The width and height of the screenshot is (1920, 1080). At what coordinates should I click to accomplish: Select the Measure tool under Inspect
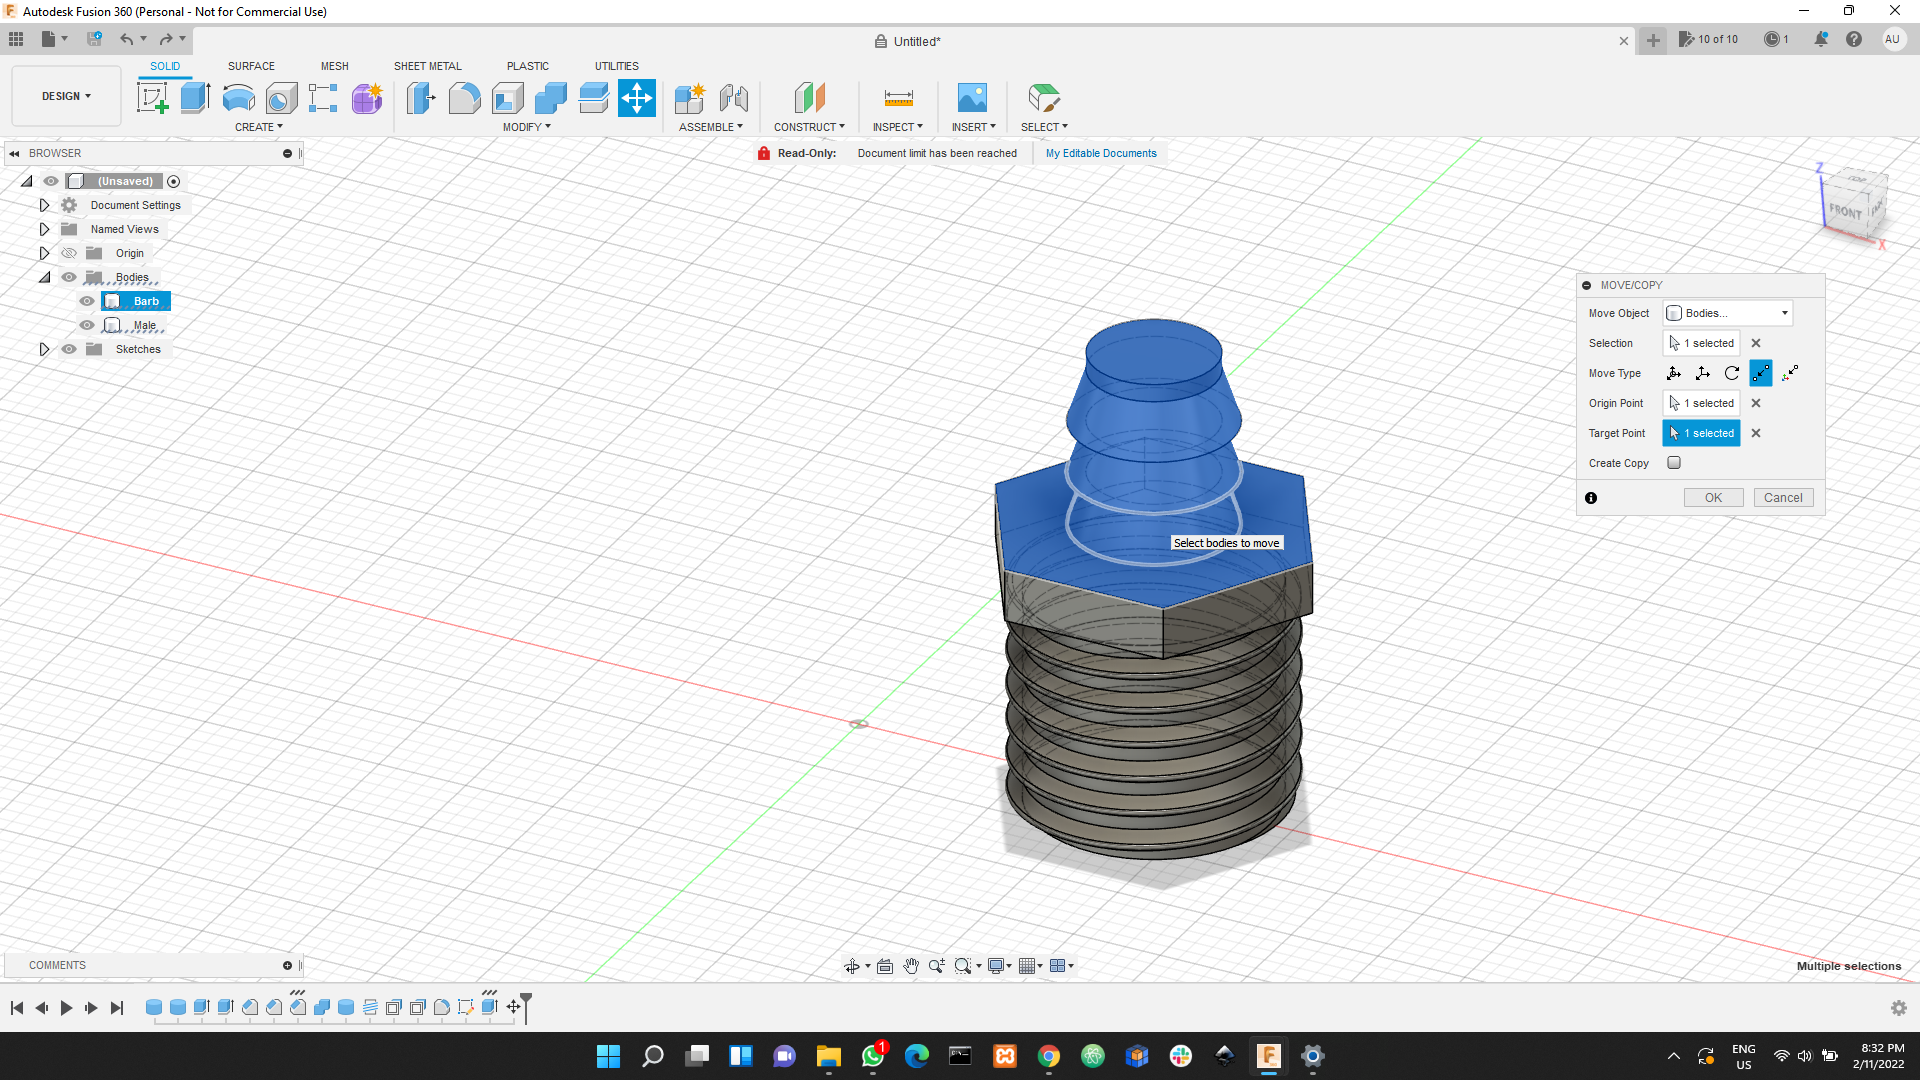coord(898,98)
